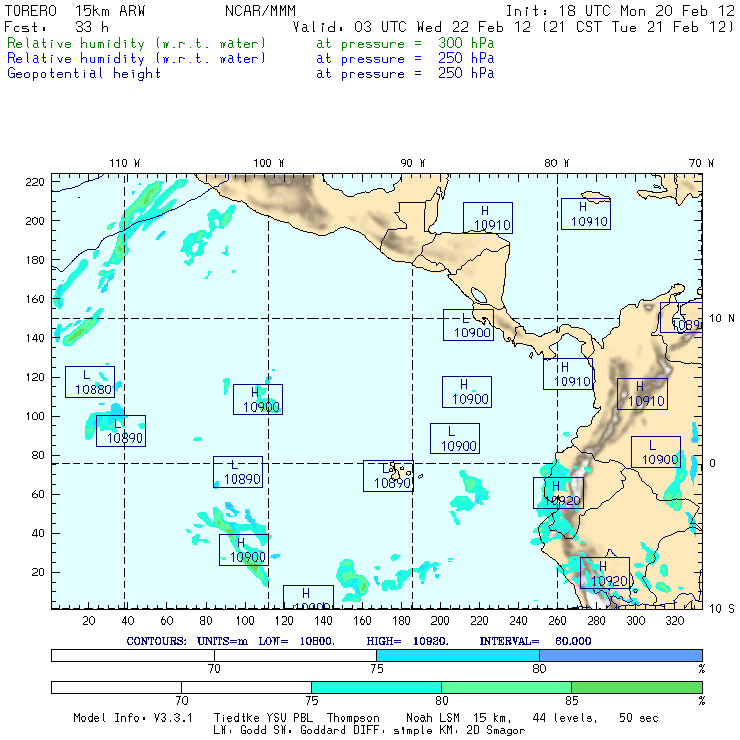Click the dark green above-85% legend swatch
This screenshot has height=740, width=740.
tap(637, 687)
